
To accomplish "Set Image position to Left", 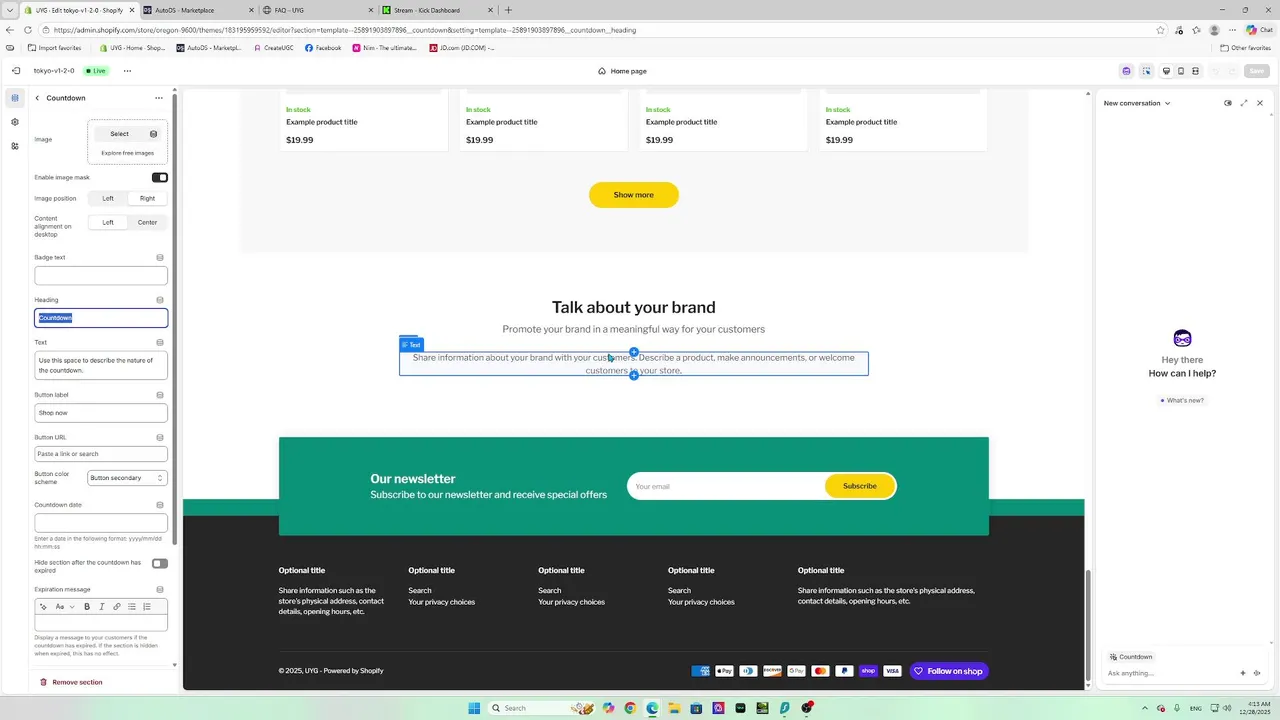I will tap(108, 198).
